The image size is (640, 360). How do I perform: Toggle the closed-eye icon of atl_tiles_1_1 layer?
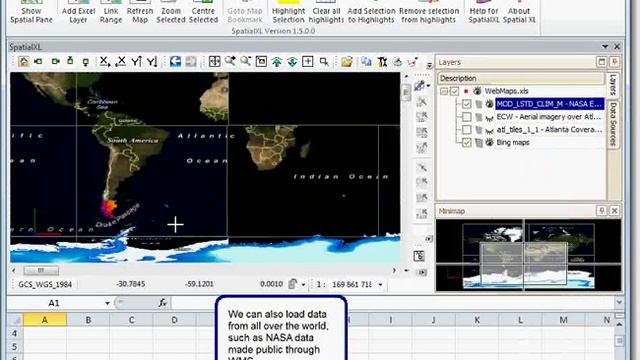[x=489, y=131]
